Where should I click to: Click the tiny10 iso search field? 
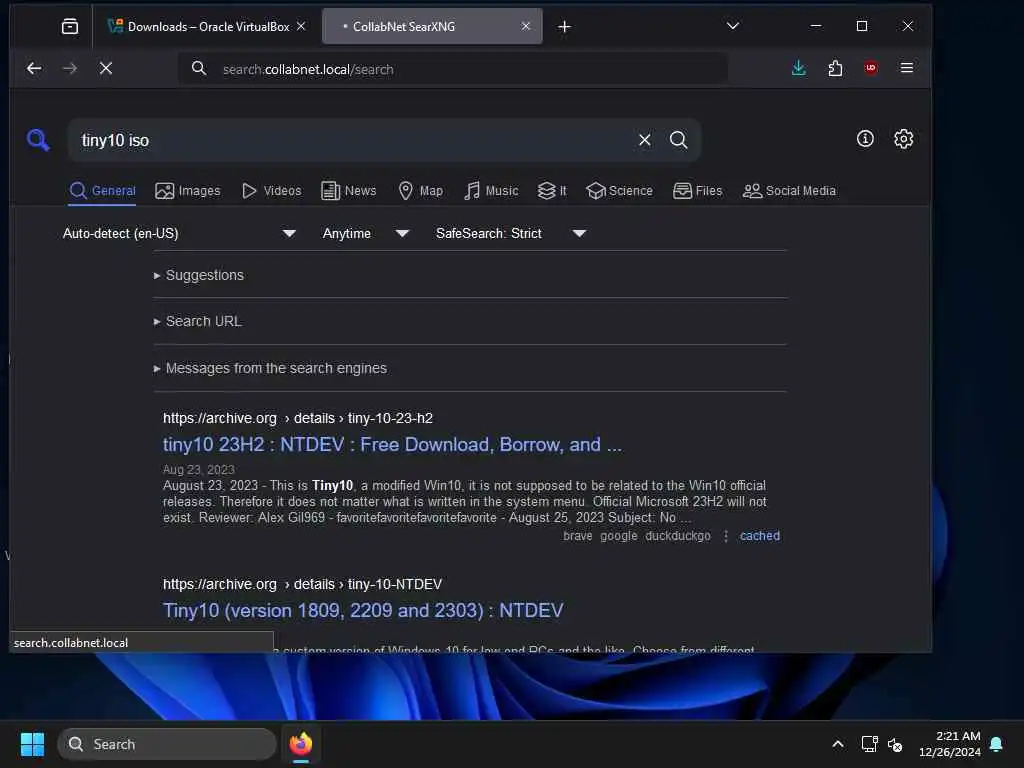353,140
